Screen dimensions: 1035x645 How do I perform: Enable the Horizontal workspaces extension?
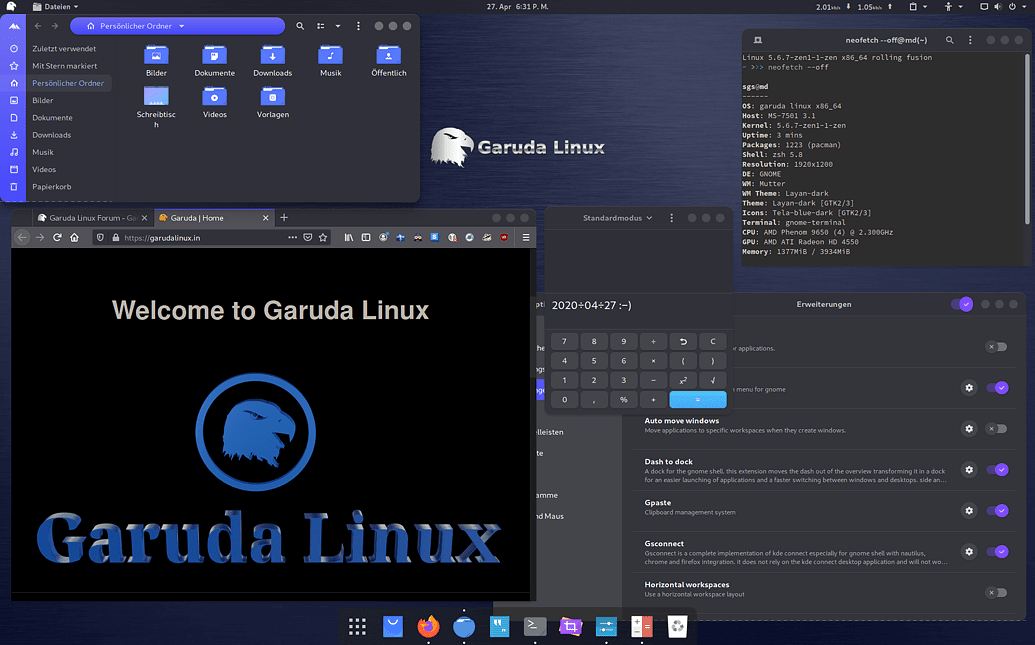pos(997,592)
